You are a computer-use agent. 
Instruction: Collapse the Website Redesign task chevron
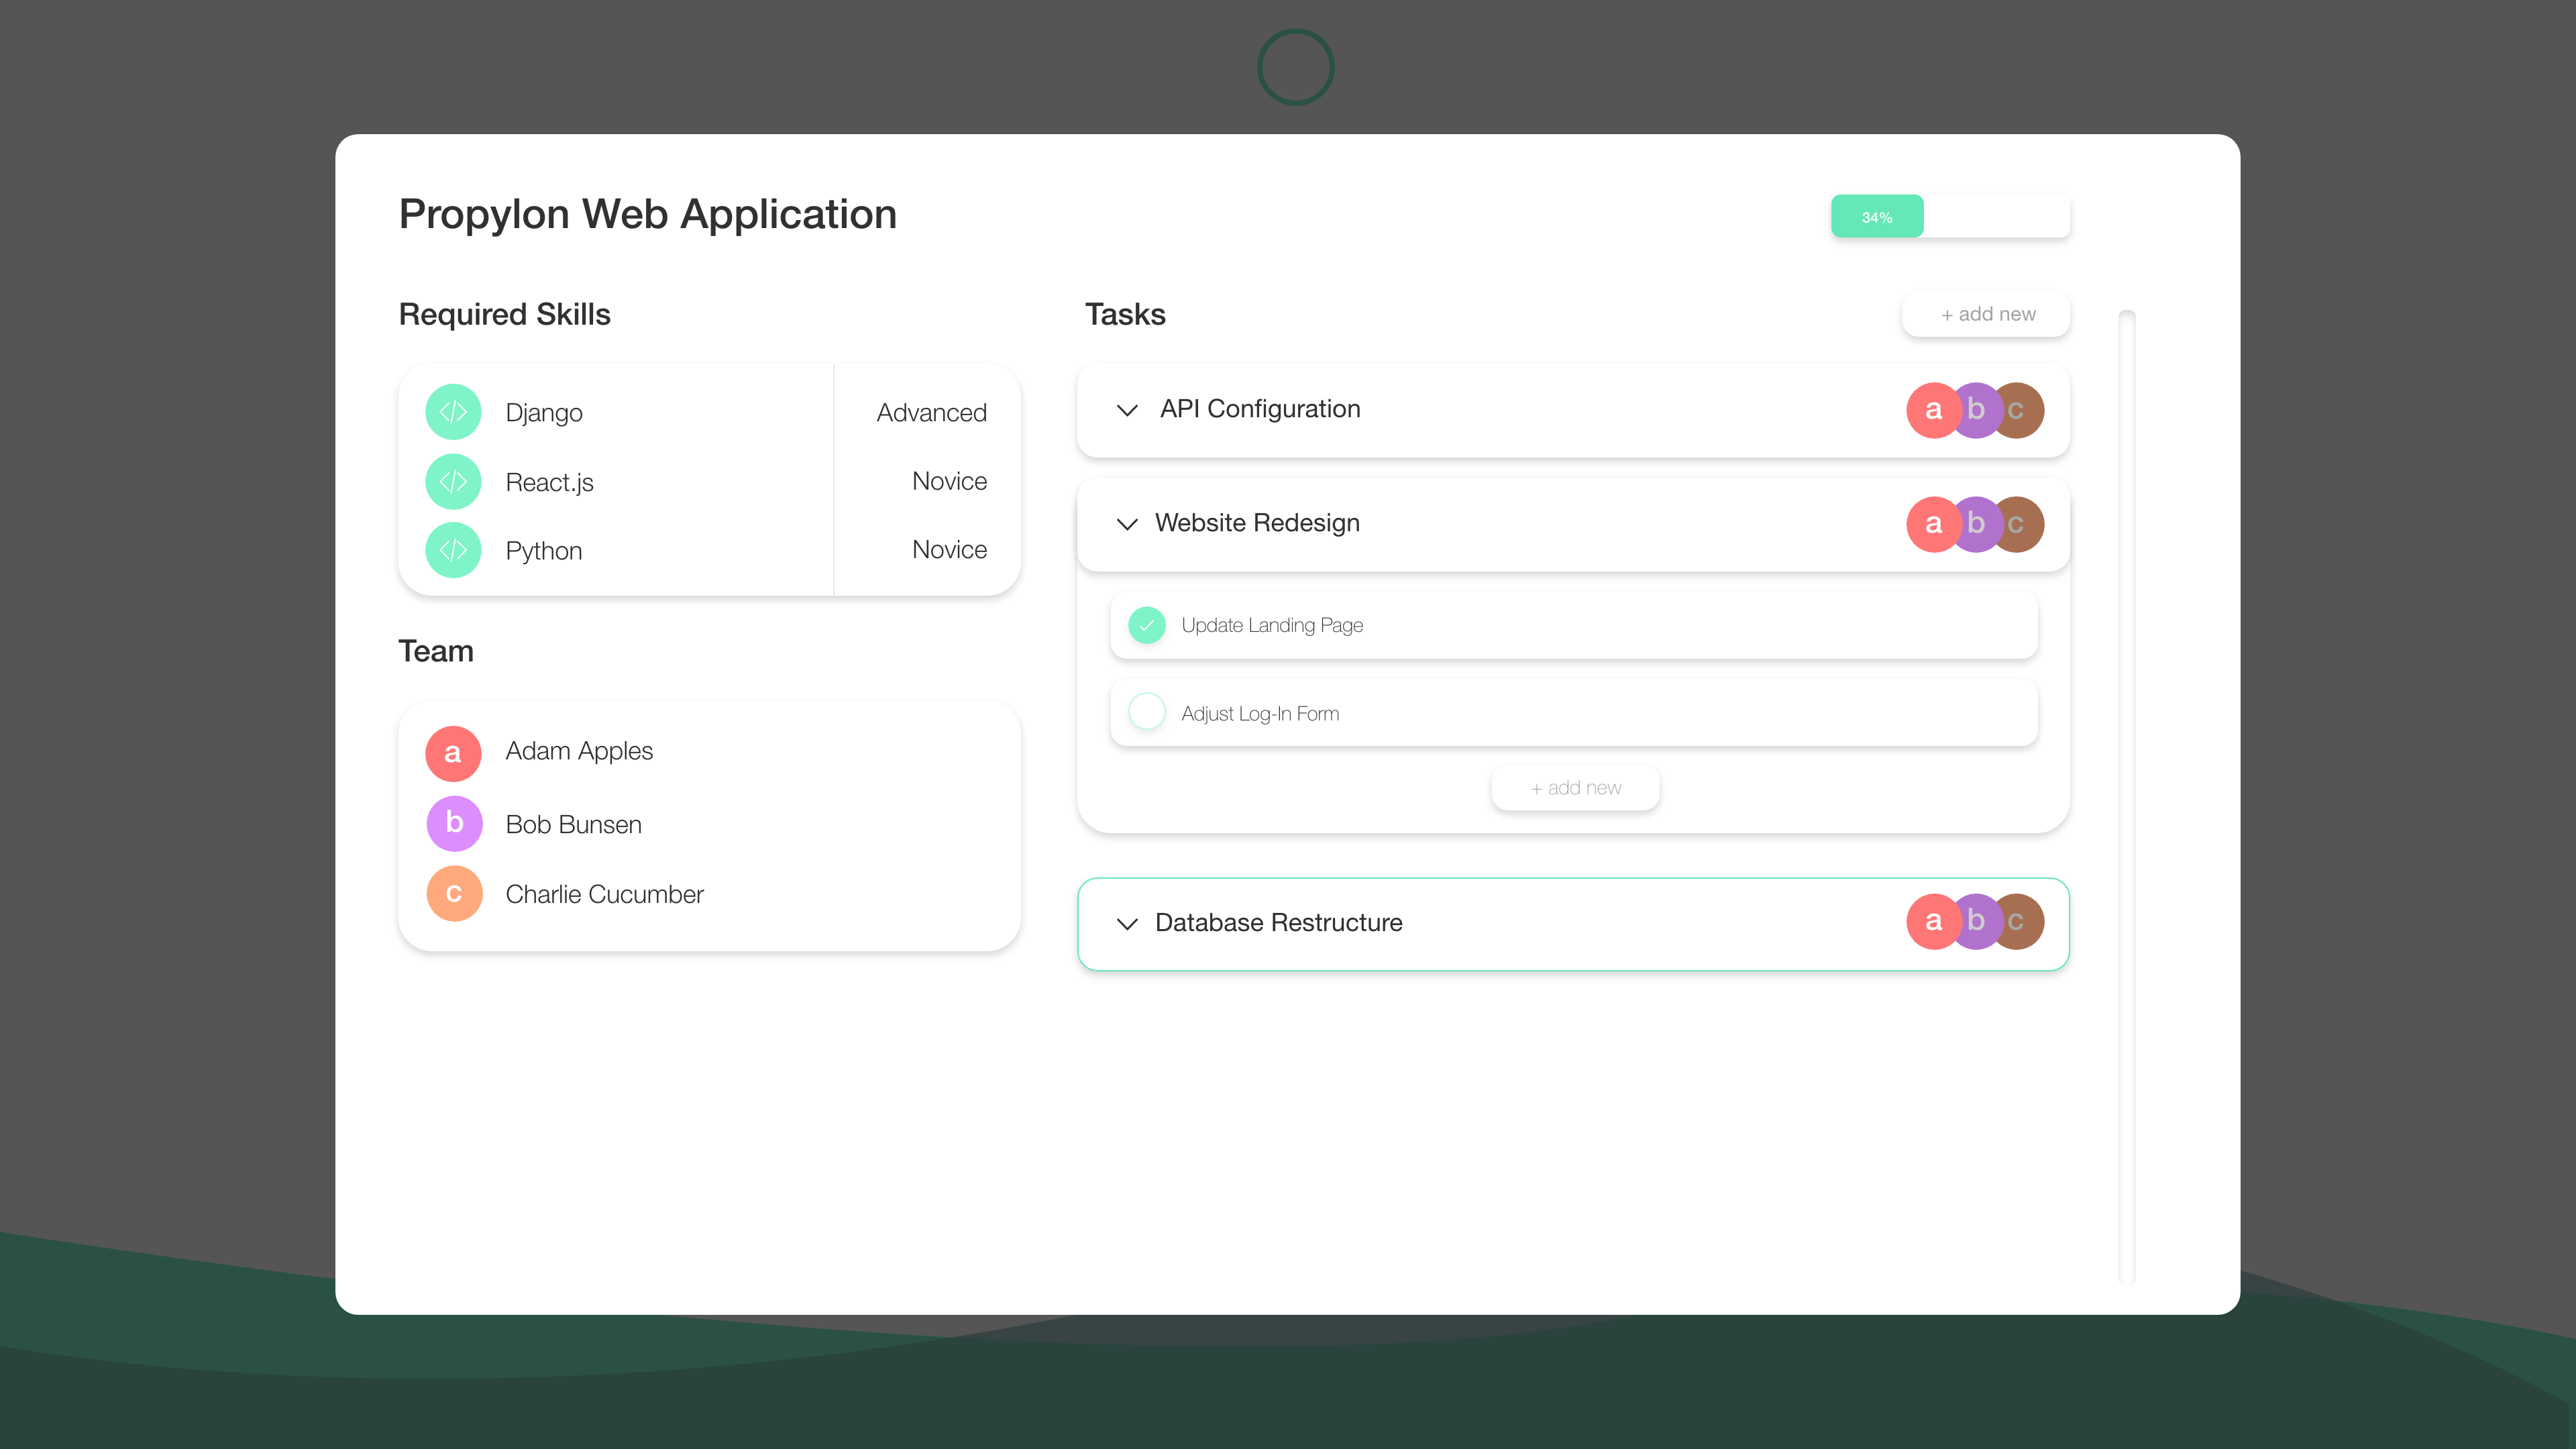pos(1127,524)
